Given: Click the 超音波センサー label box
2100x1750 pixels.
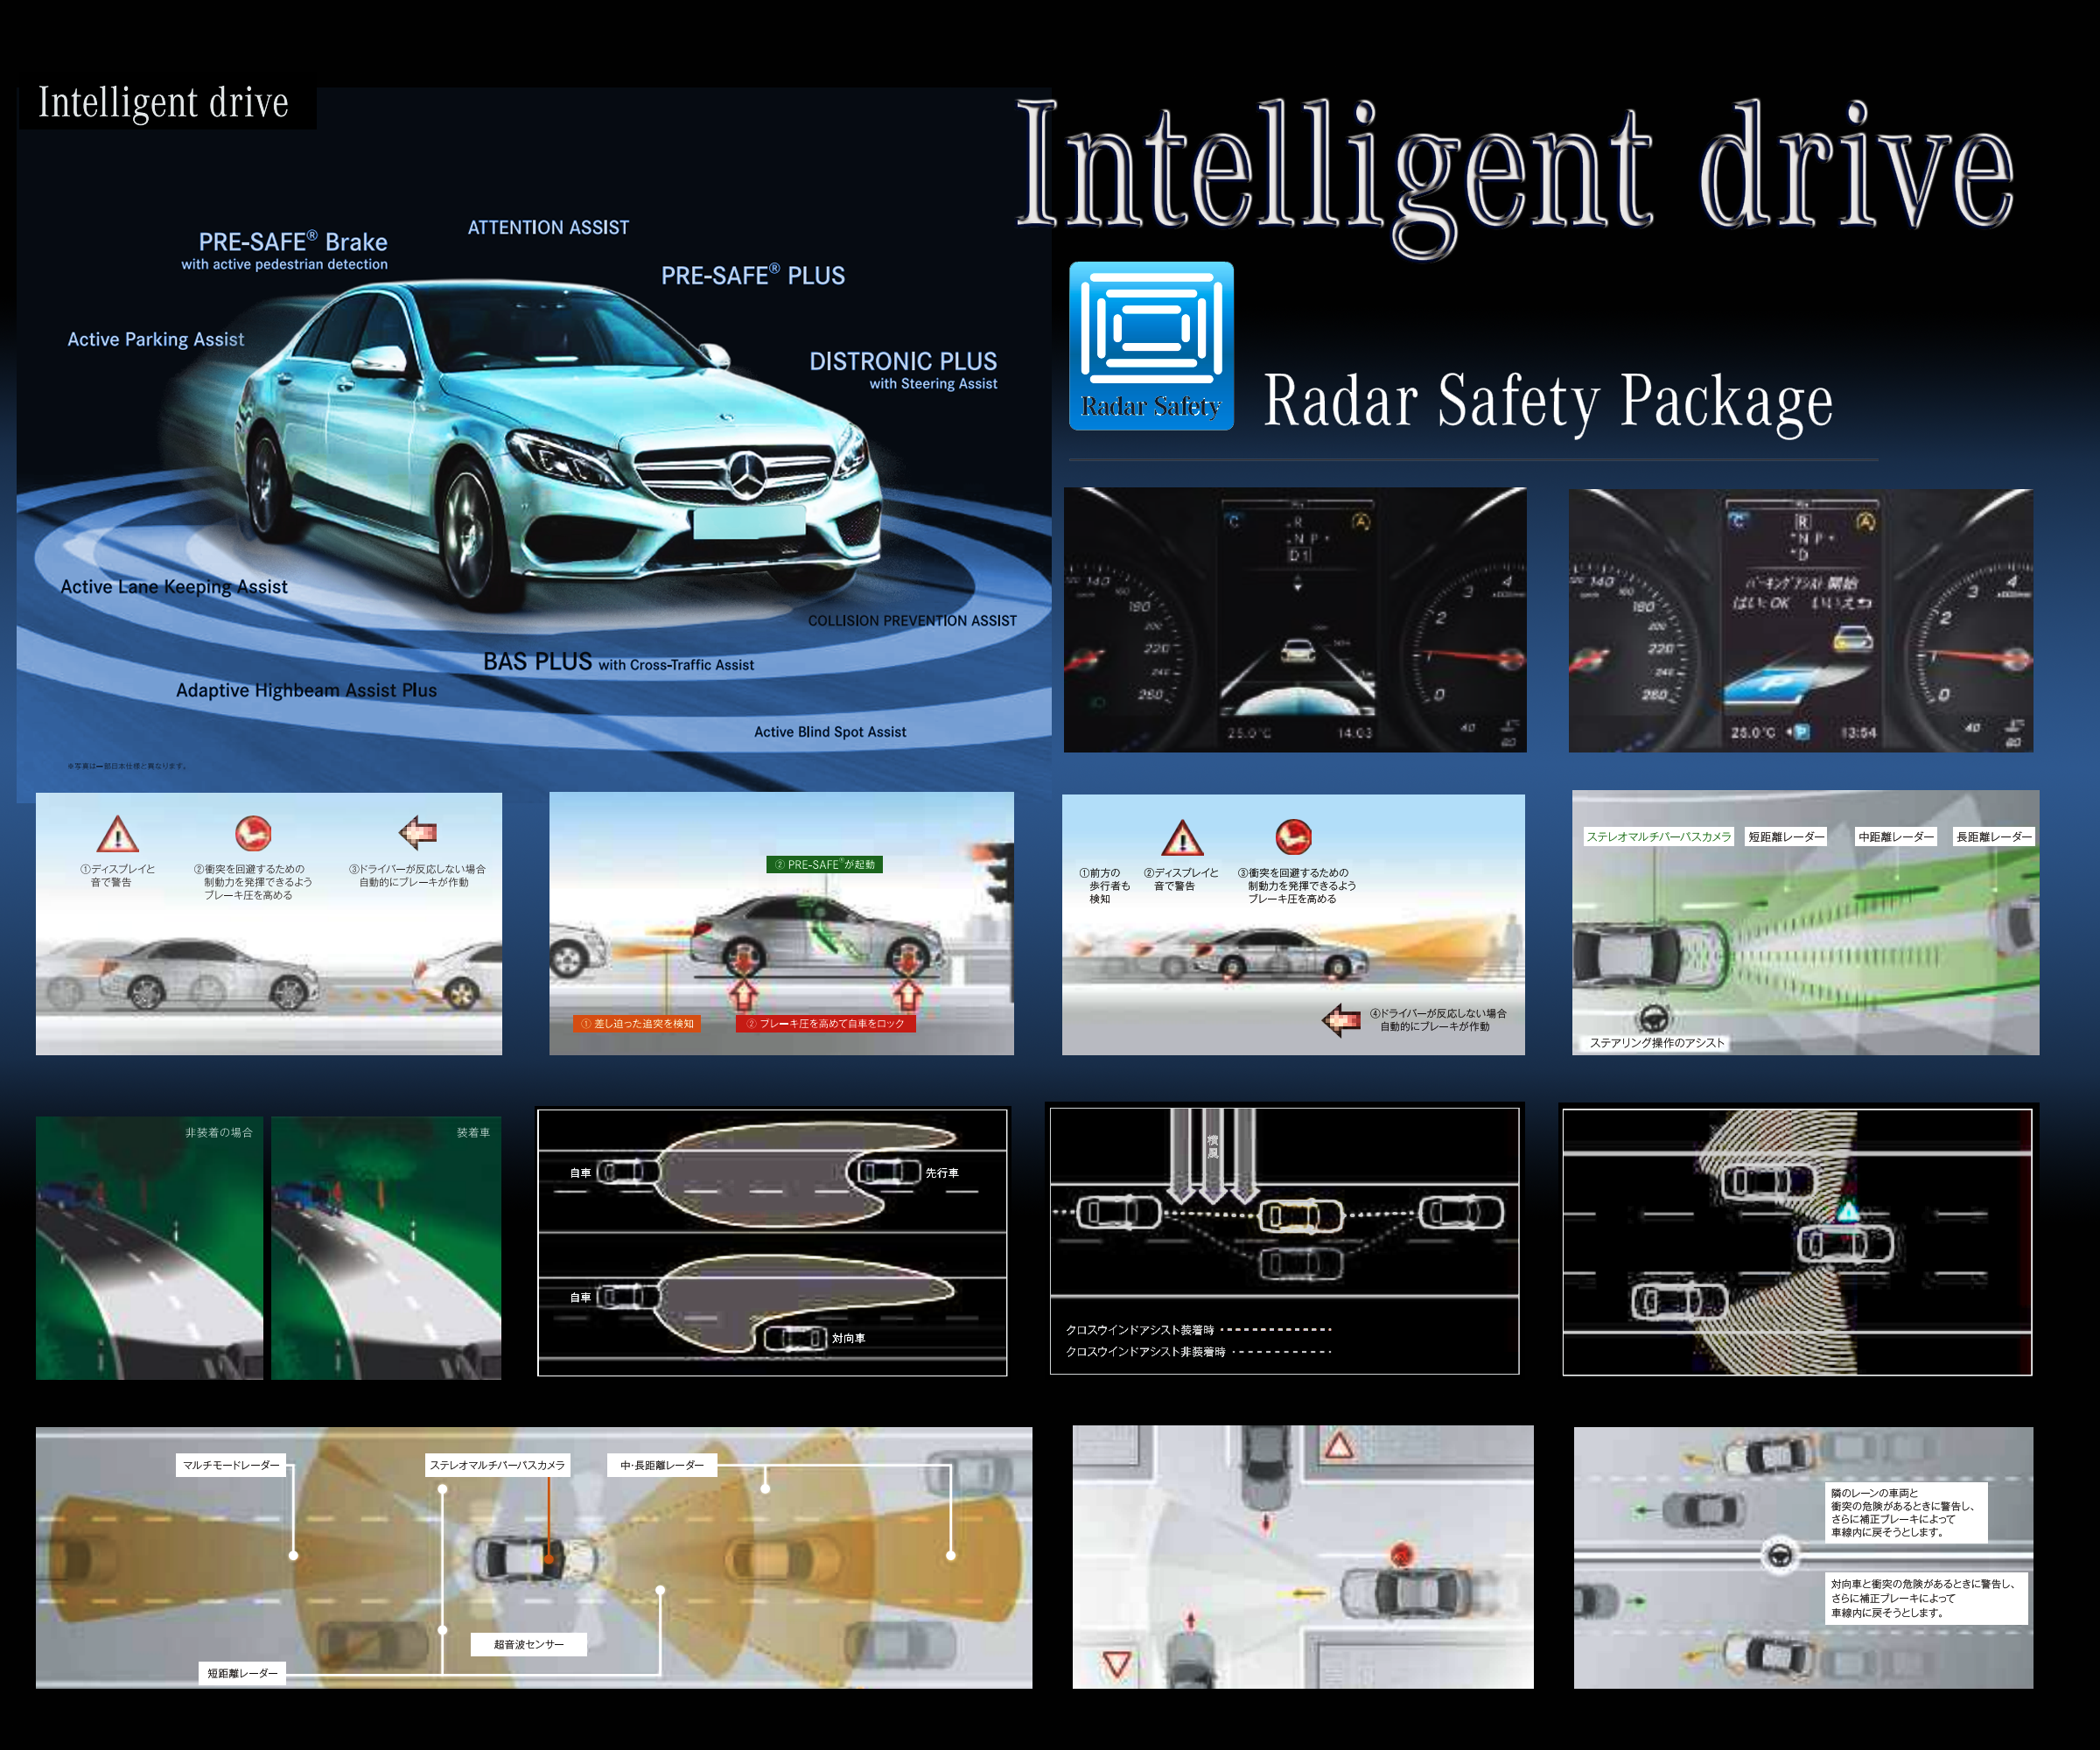Looking at the screenshot, I should click(x=528, y=1644).
